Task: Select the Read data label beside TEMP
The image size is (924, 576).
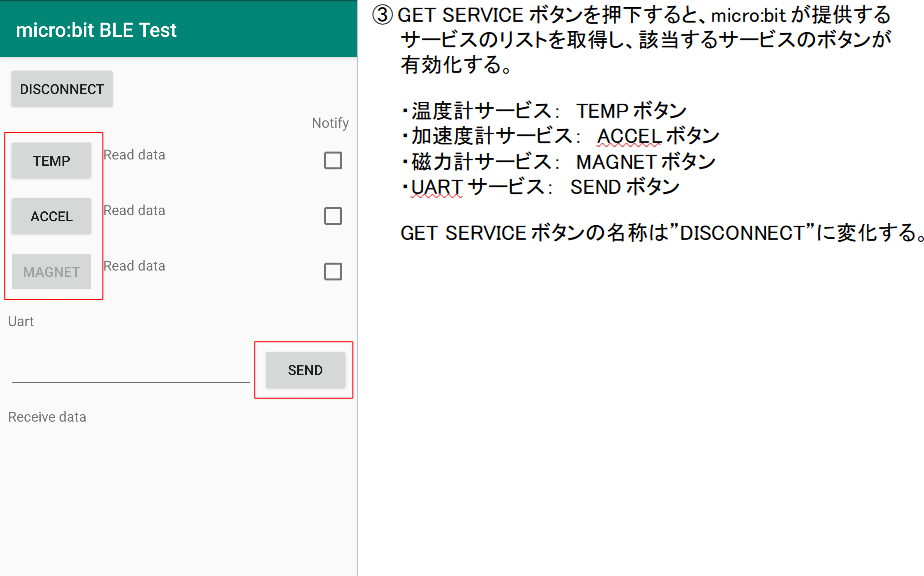Action: 135,155
